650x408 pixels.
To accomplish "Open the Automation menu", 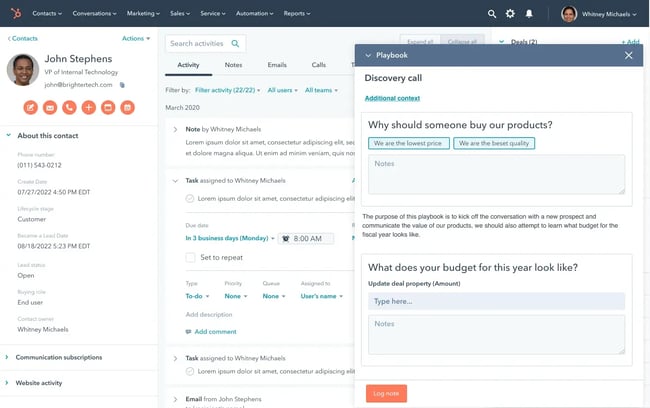I will (255, 13).
